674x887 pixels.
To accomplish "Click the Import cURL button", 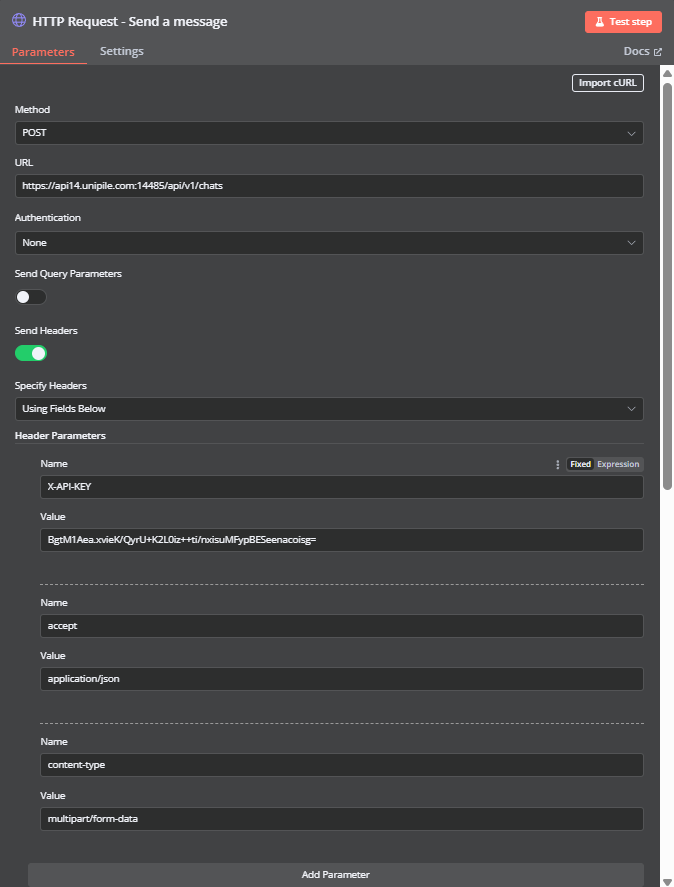I will 608,83.
